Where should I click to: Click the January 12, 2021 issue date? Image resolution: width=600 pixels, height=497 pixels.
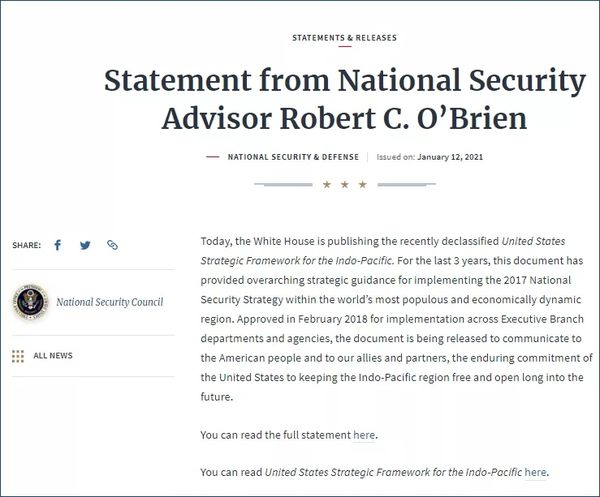(453, 157)
